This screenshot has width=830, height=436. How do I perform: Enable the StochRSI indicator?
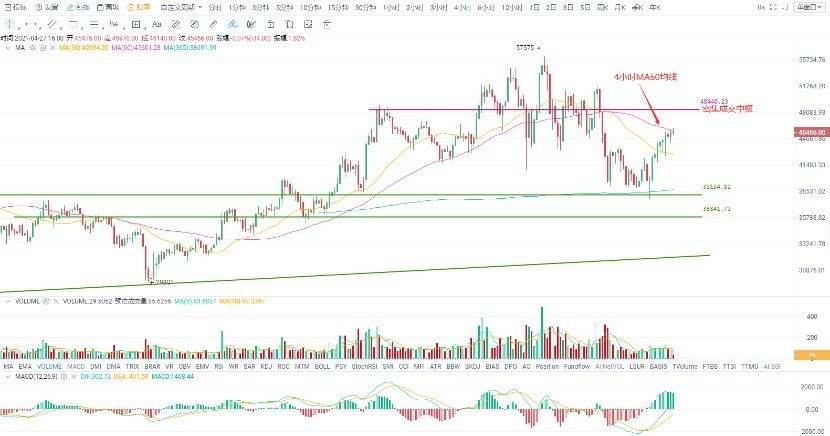pyautogui.click(x=364, y=366)
